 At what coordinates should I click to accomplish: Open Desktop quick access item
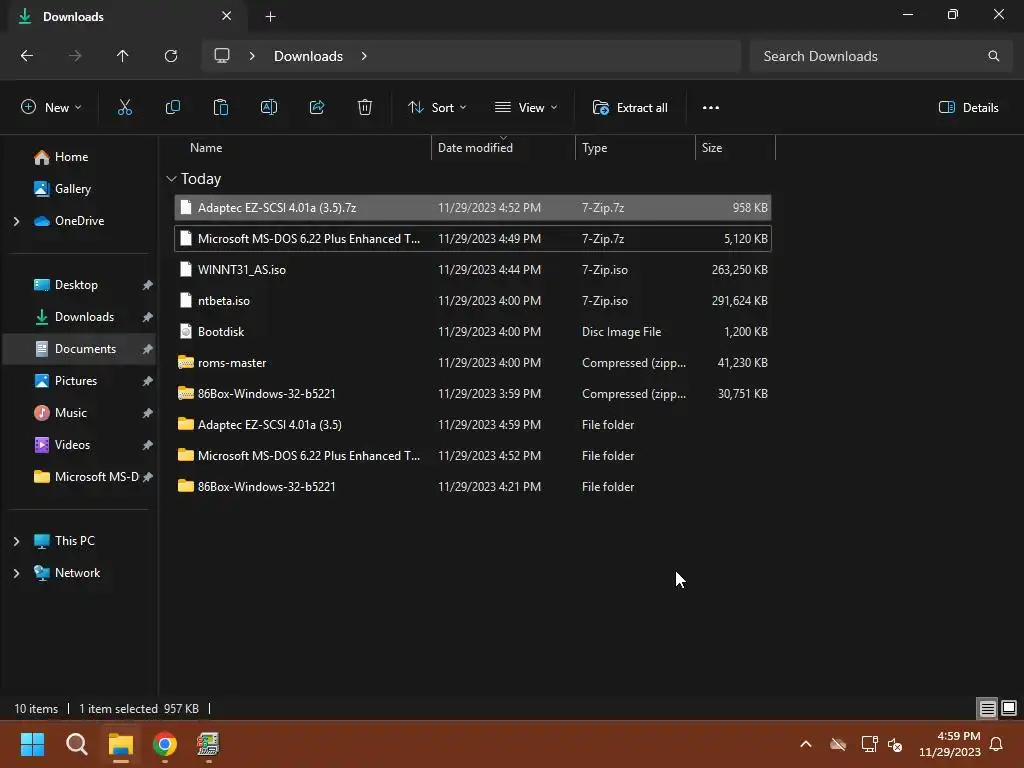click(76, 285)
